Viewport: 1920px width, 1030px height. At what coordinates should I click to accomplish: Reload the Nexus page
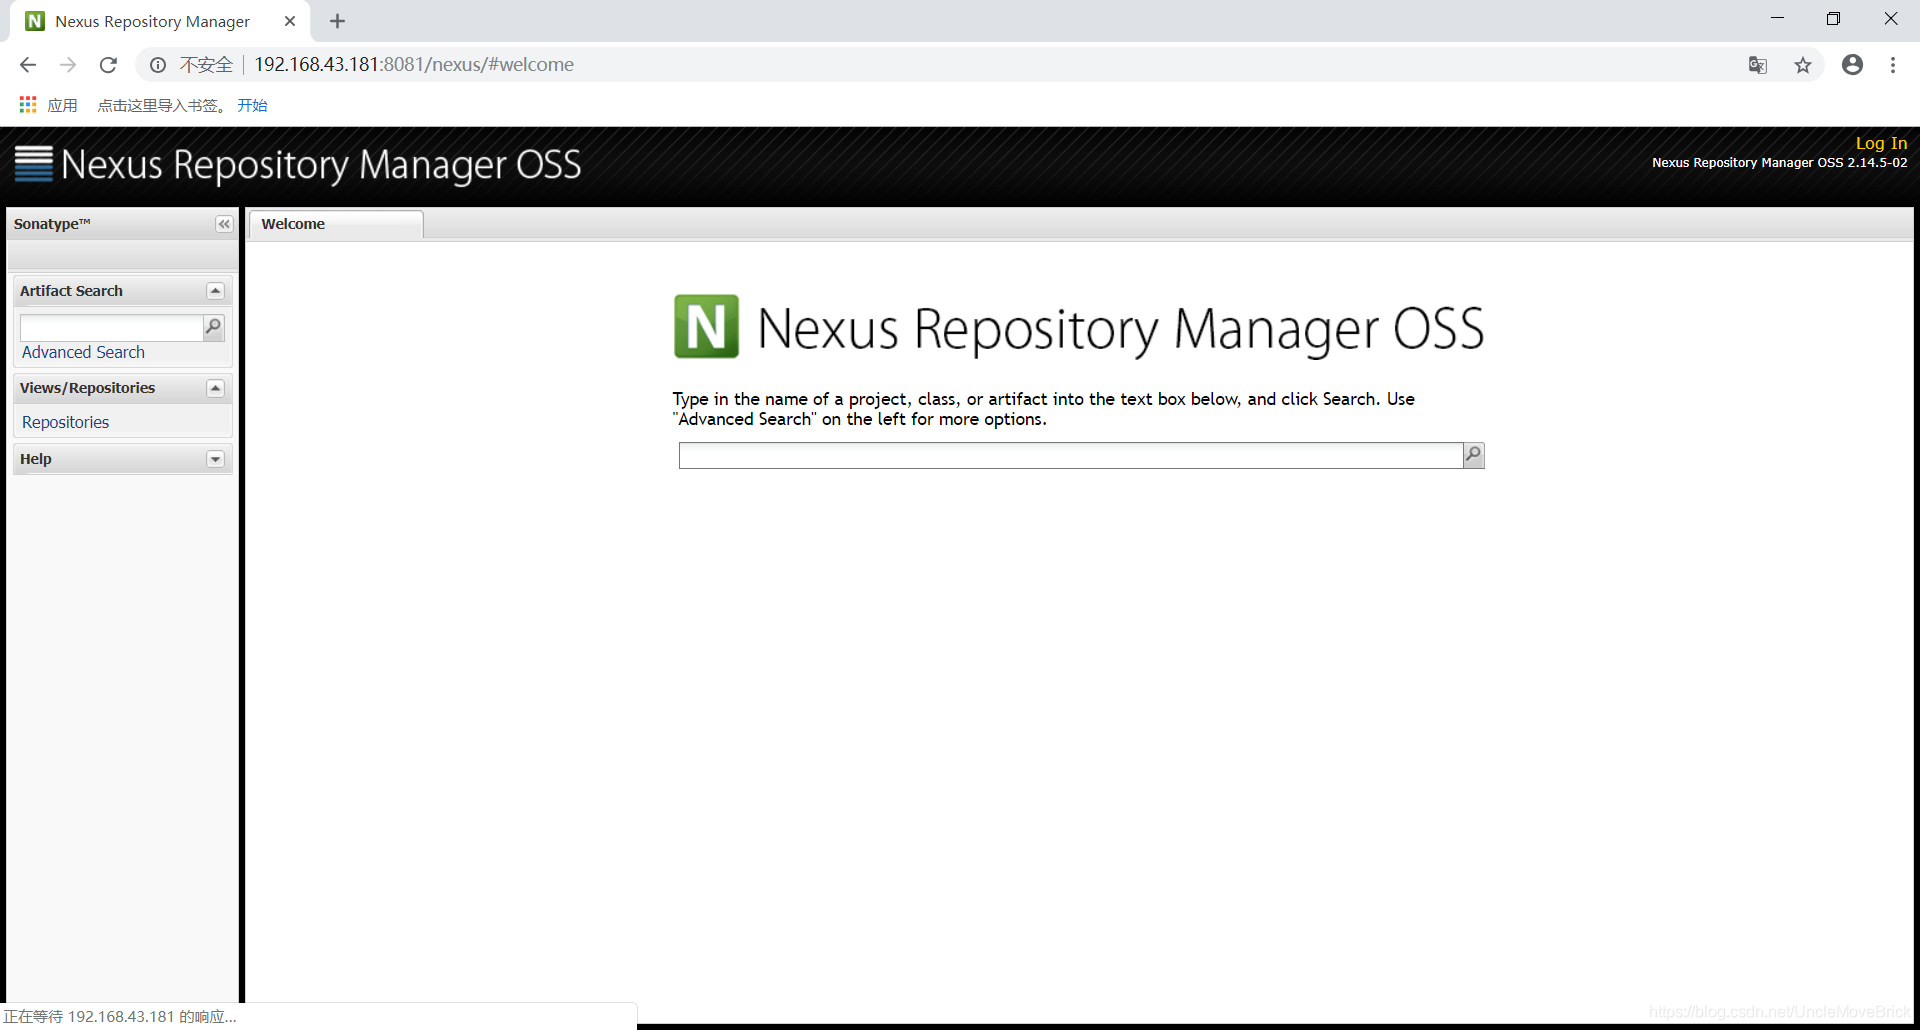108,65
